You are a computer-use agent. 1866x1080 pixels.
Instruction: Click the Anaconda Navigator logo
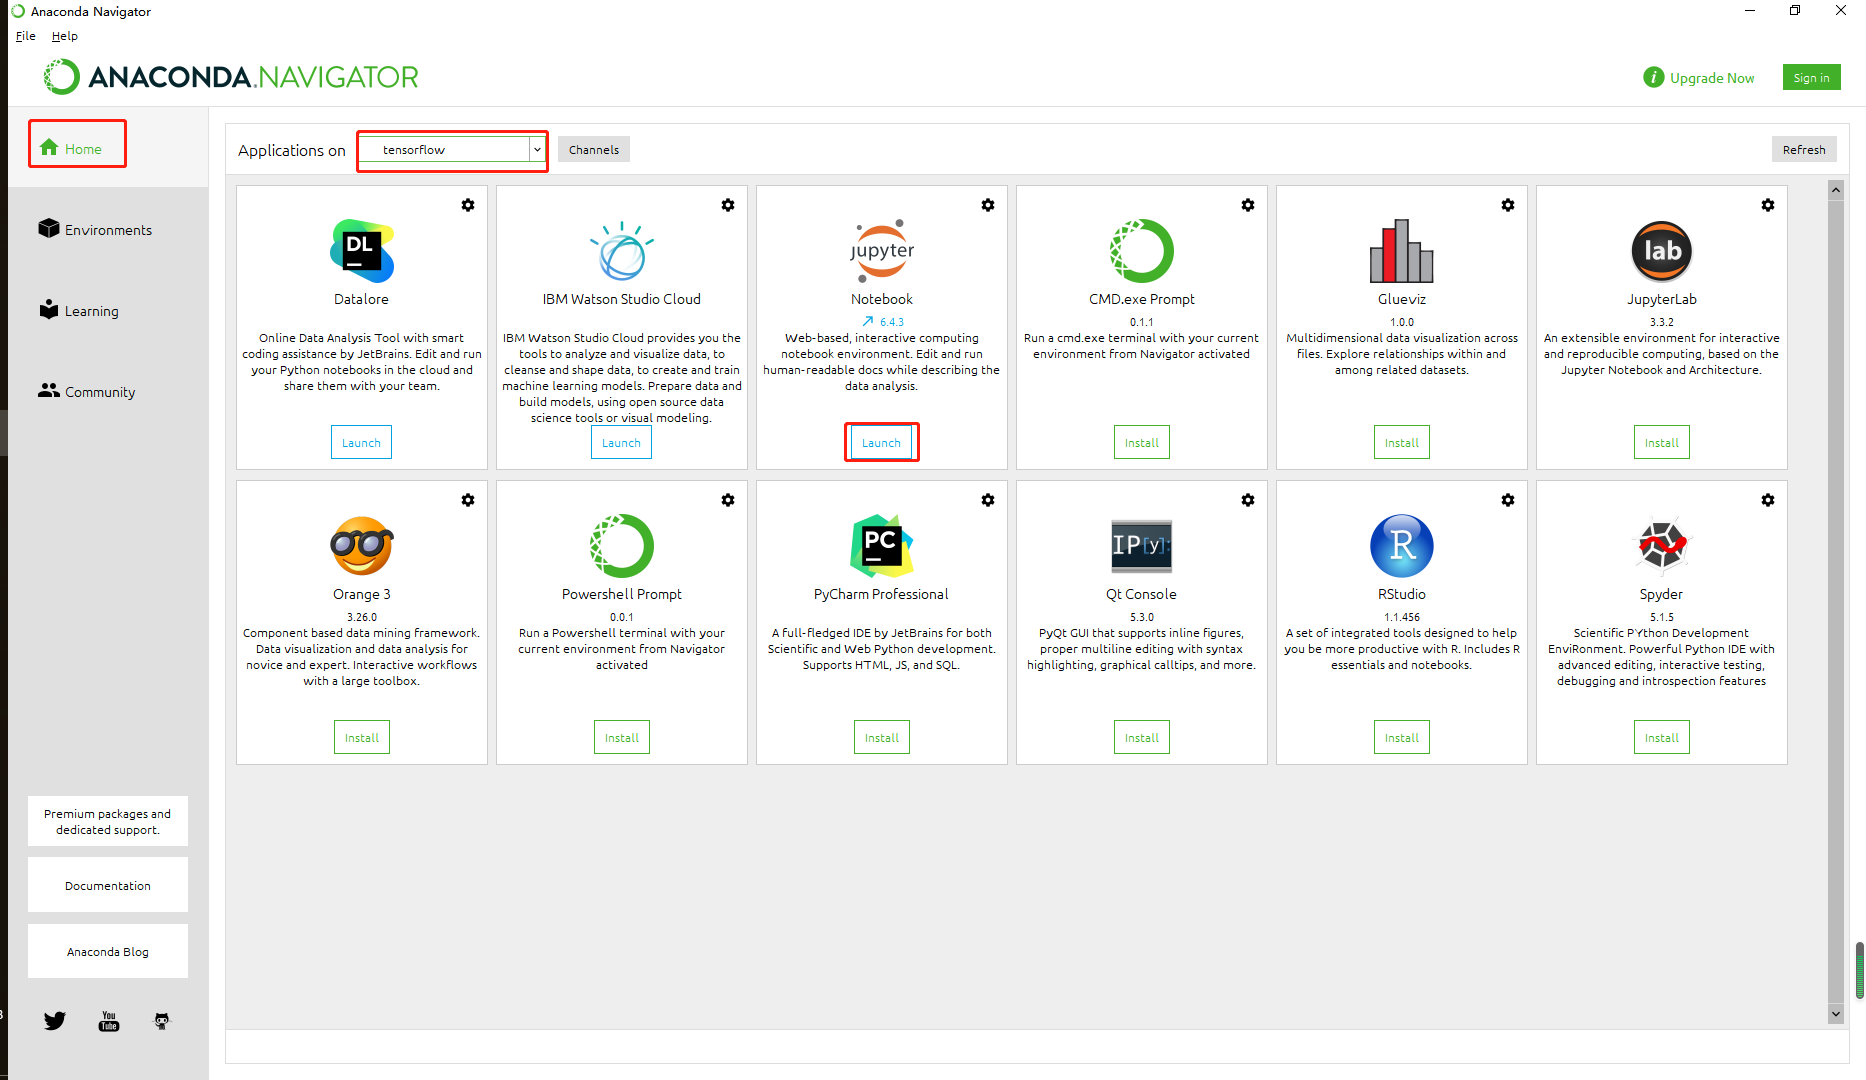pyautogui.click(x=231, y=77)
